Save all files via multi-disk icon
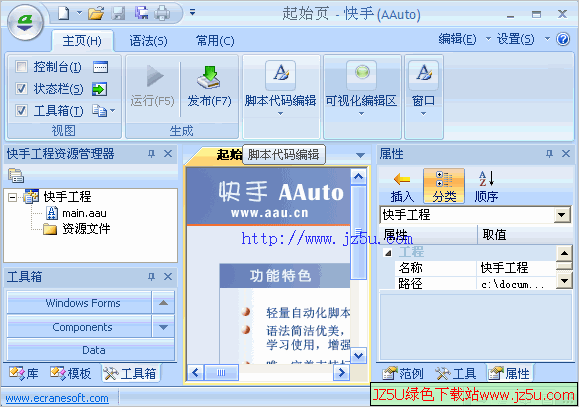Screen dimensions: 579x407 tap(141, 13)
